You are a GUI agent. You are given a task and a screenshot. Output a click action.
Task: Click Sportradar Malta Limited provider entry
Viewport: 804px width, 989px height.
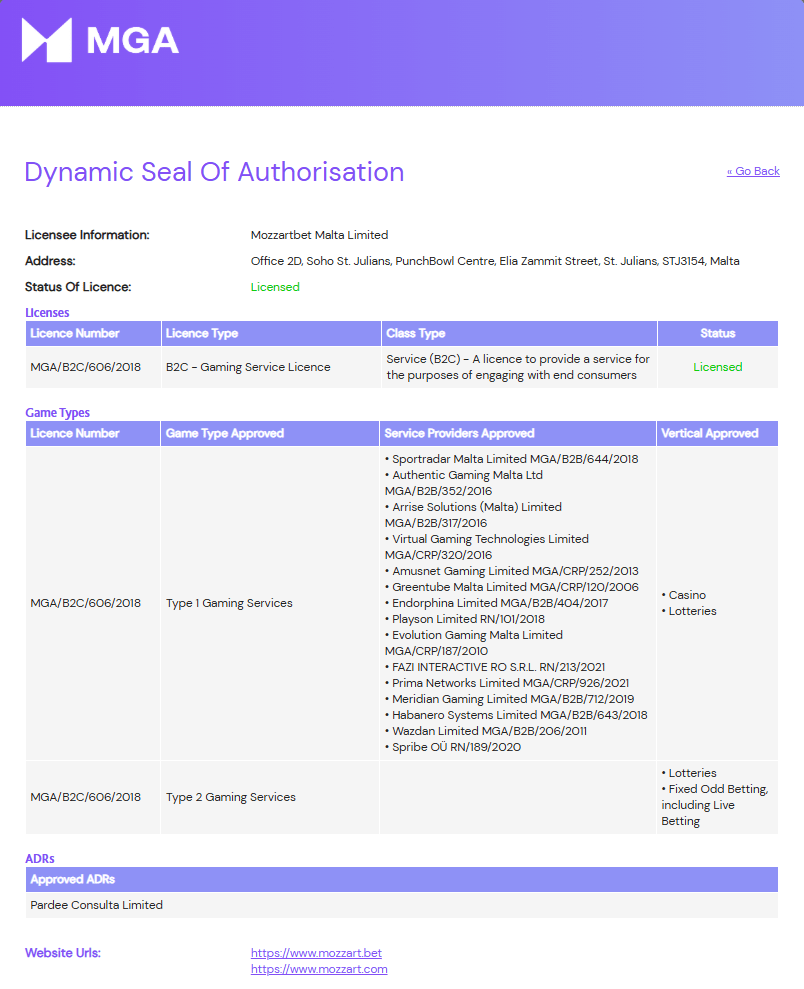click(511, 459)
